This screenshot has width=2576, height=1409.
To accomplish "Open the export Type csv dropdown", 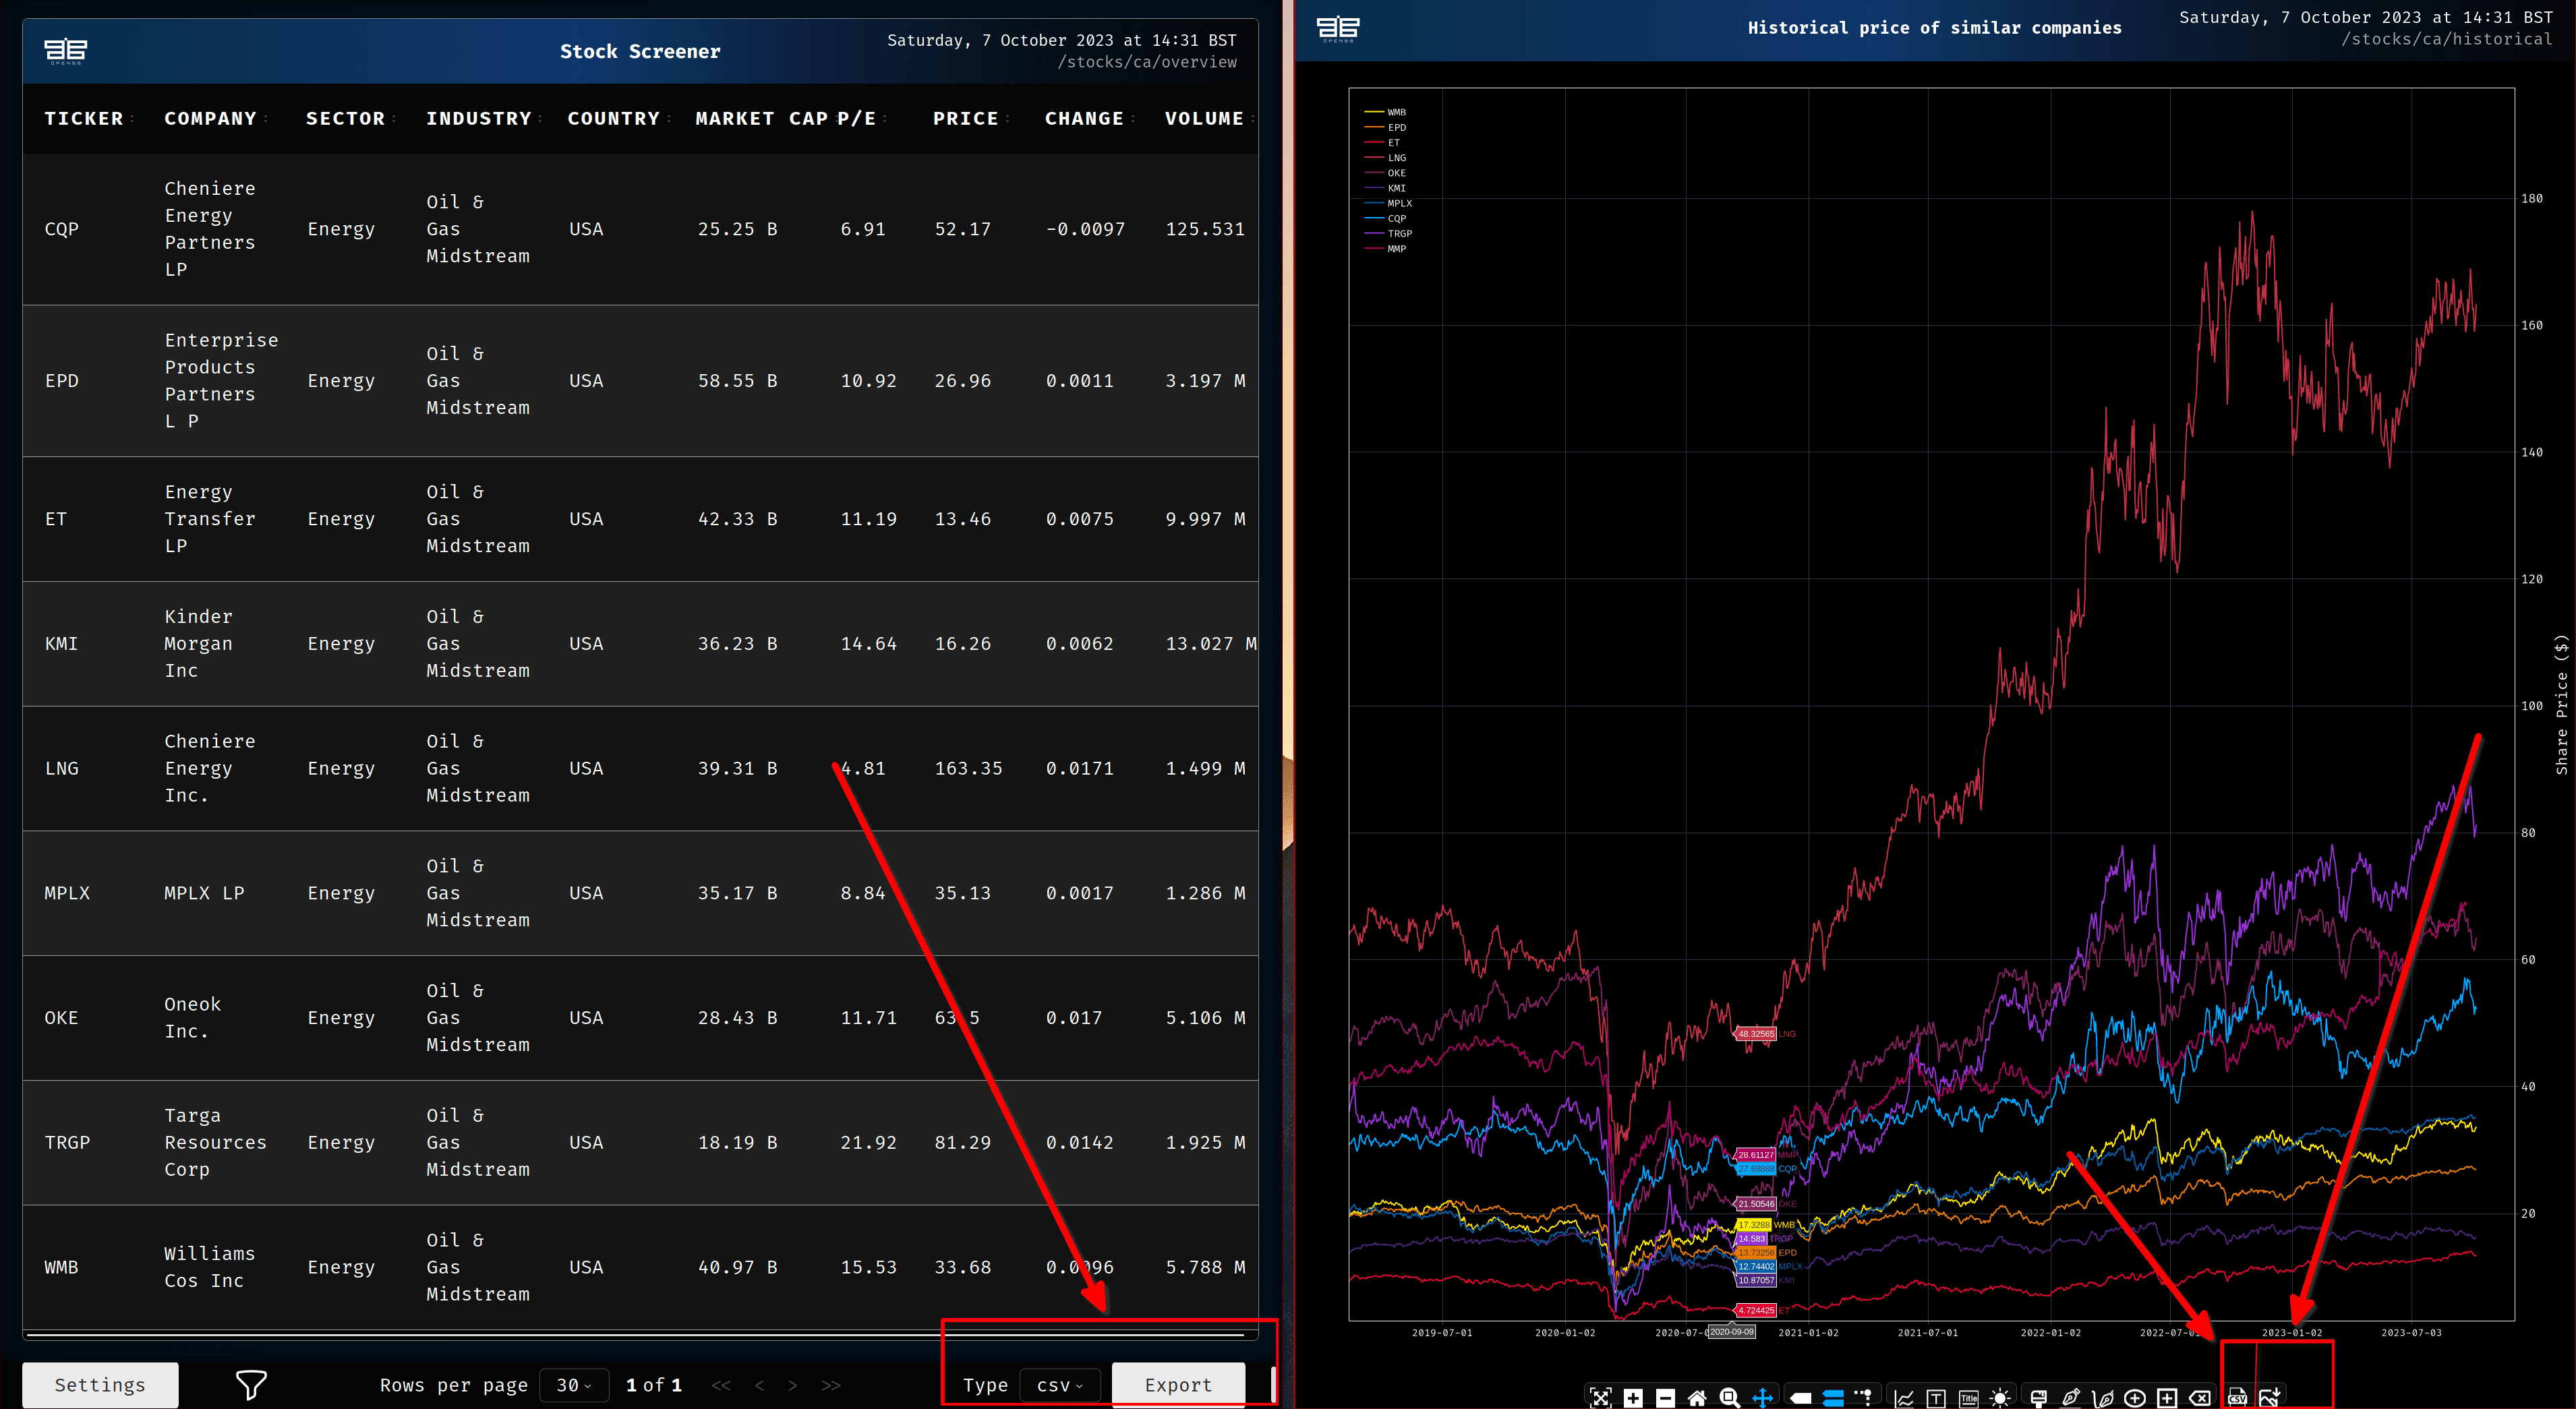I will [1060, 1385].
